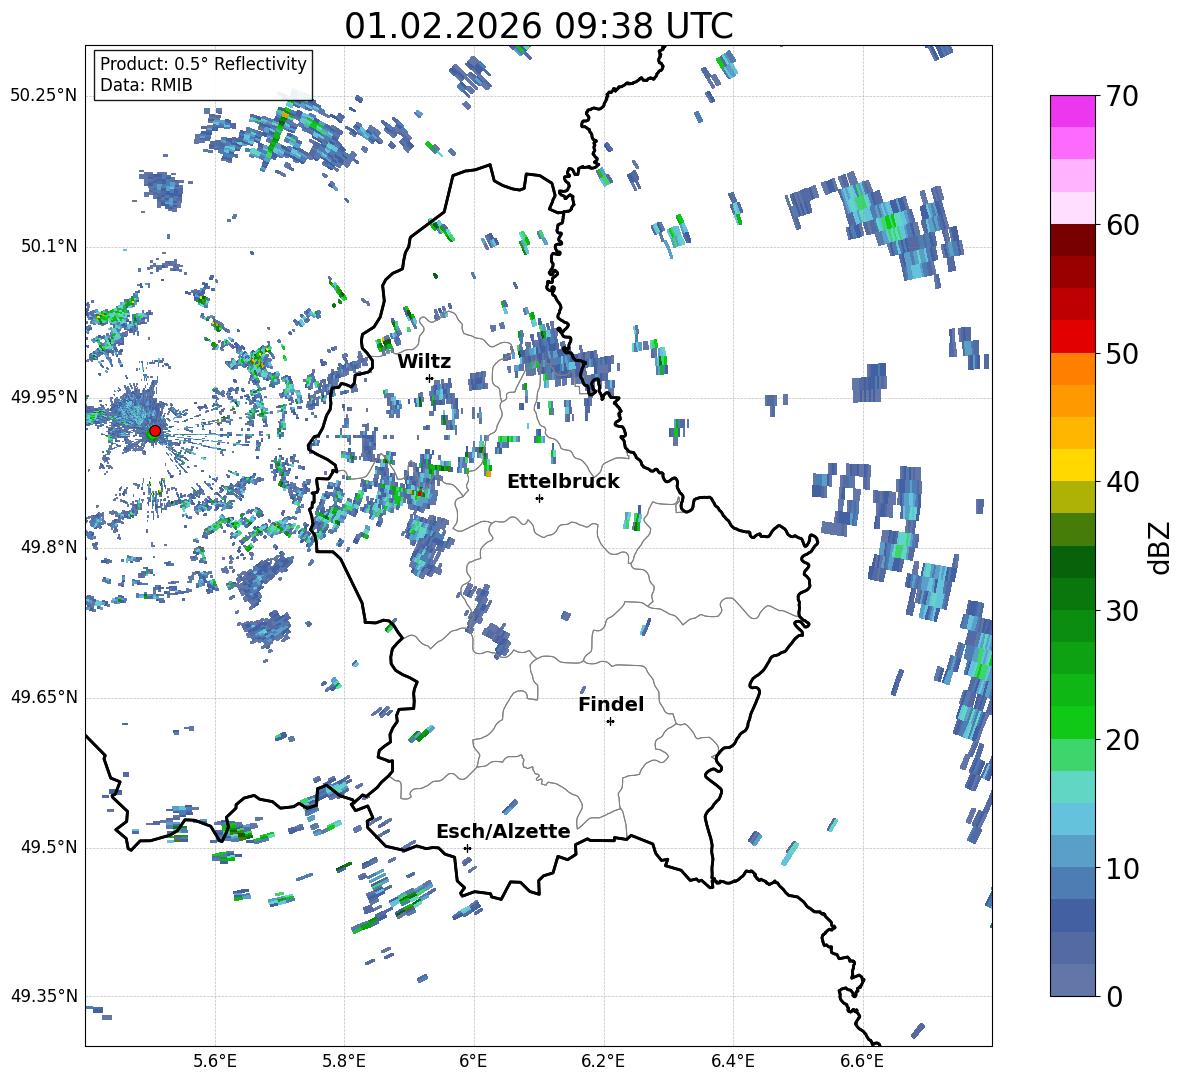Click the bright red colorbar segment above 50
This screenshot has height=1081, width=1184.
click(1072, 337)
